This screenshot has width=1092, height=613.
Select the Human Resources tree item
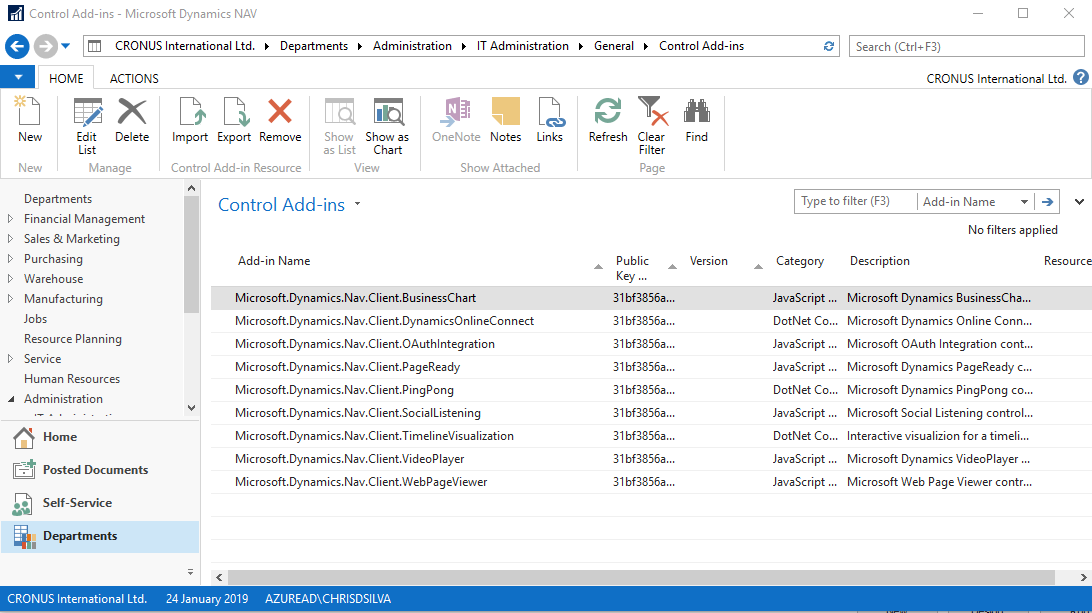tap(72, 379)
